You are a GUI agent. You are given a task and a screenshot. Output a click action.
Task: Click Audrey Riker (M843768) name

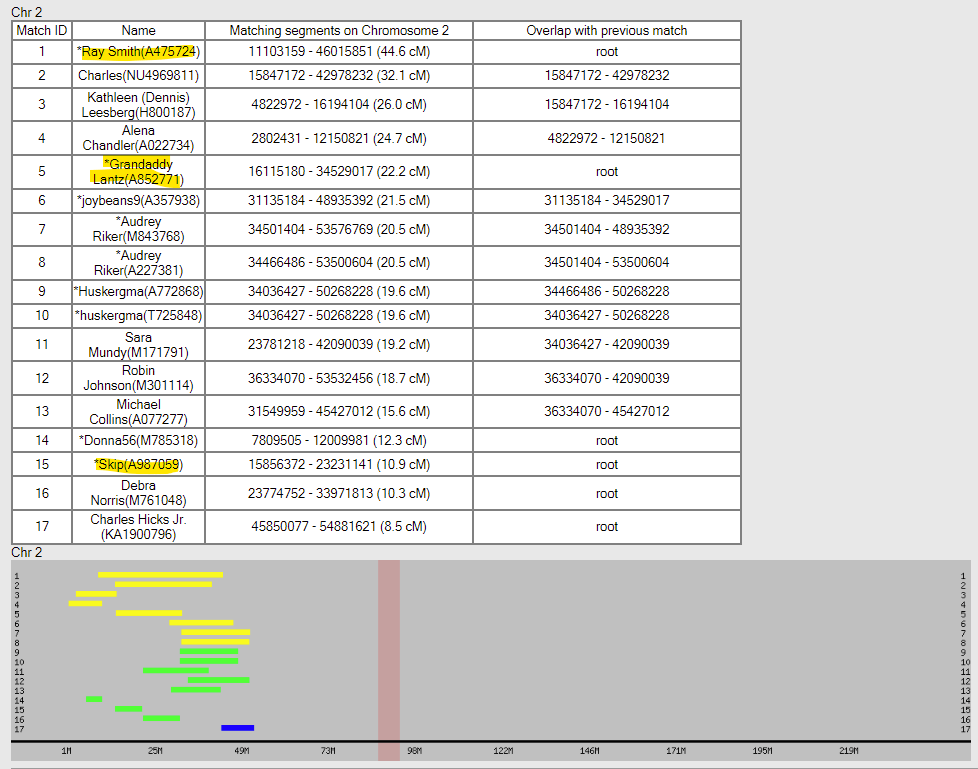click(139, 229)
